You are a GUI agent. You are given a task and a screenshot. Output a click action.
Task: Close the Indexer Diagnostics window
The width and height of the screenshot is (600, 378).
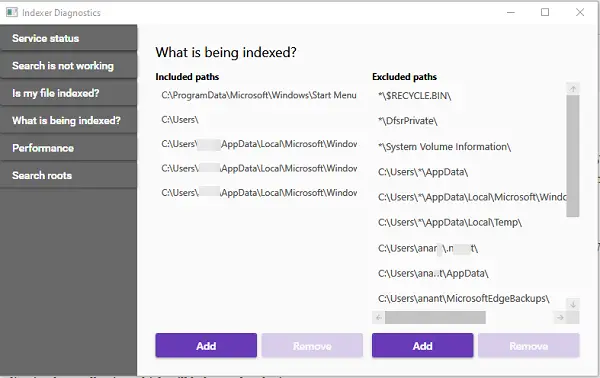[580, 12]
